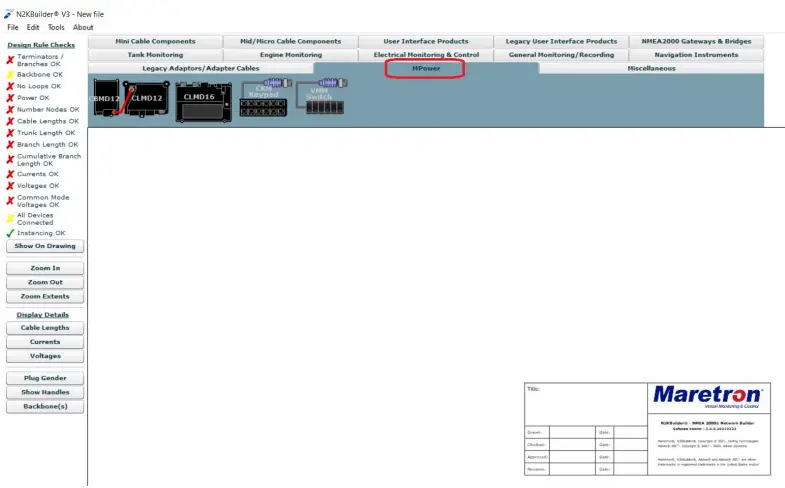The height and width of the screenshot is (488, 785).
Task: Click the All Devices Connected status icon
Action: click(x=10, y=219)
